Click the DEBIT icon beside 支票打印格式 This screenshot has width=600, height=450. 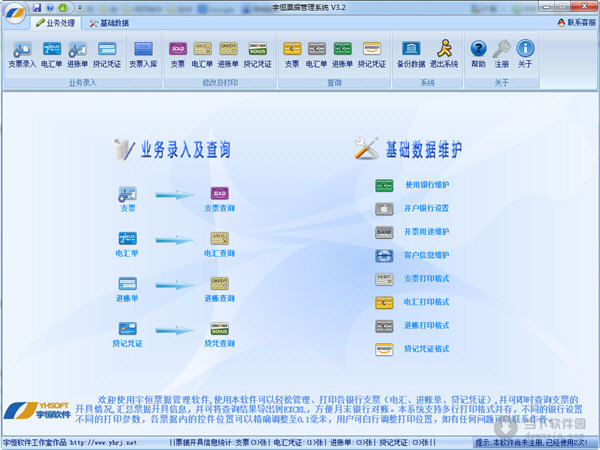384,279
